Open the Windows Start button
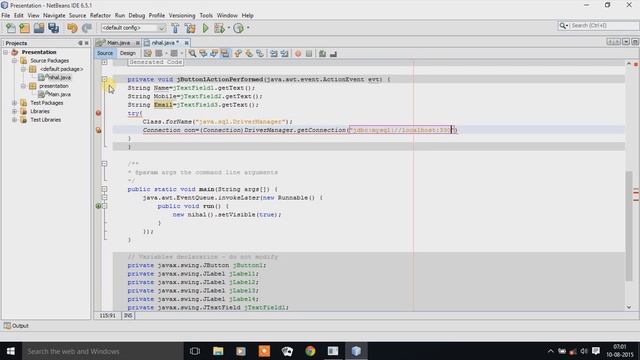Viewport: 640px width, 360px height. tap(11, 351)
